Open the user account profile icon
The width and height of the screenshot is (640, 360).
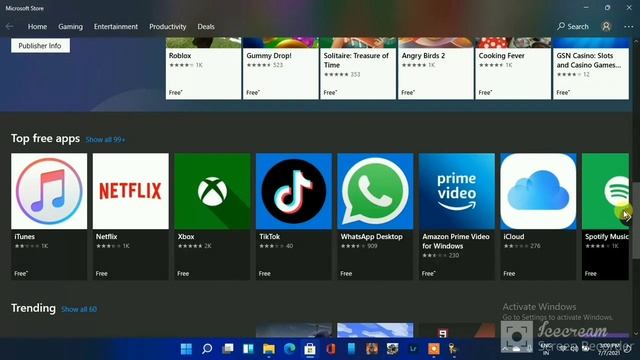606,27
